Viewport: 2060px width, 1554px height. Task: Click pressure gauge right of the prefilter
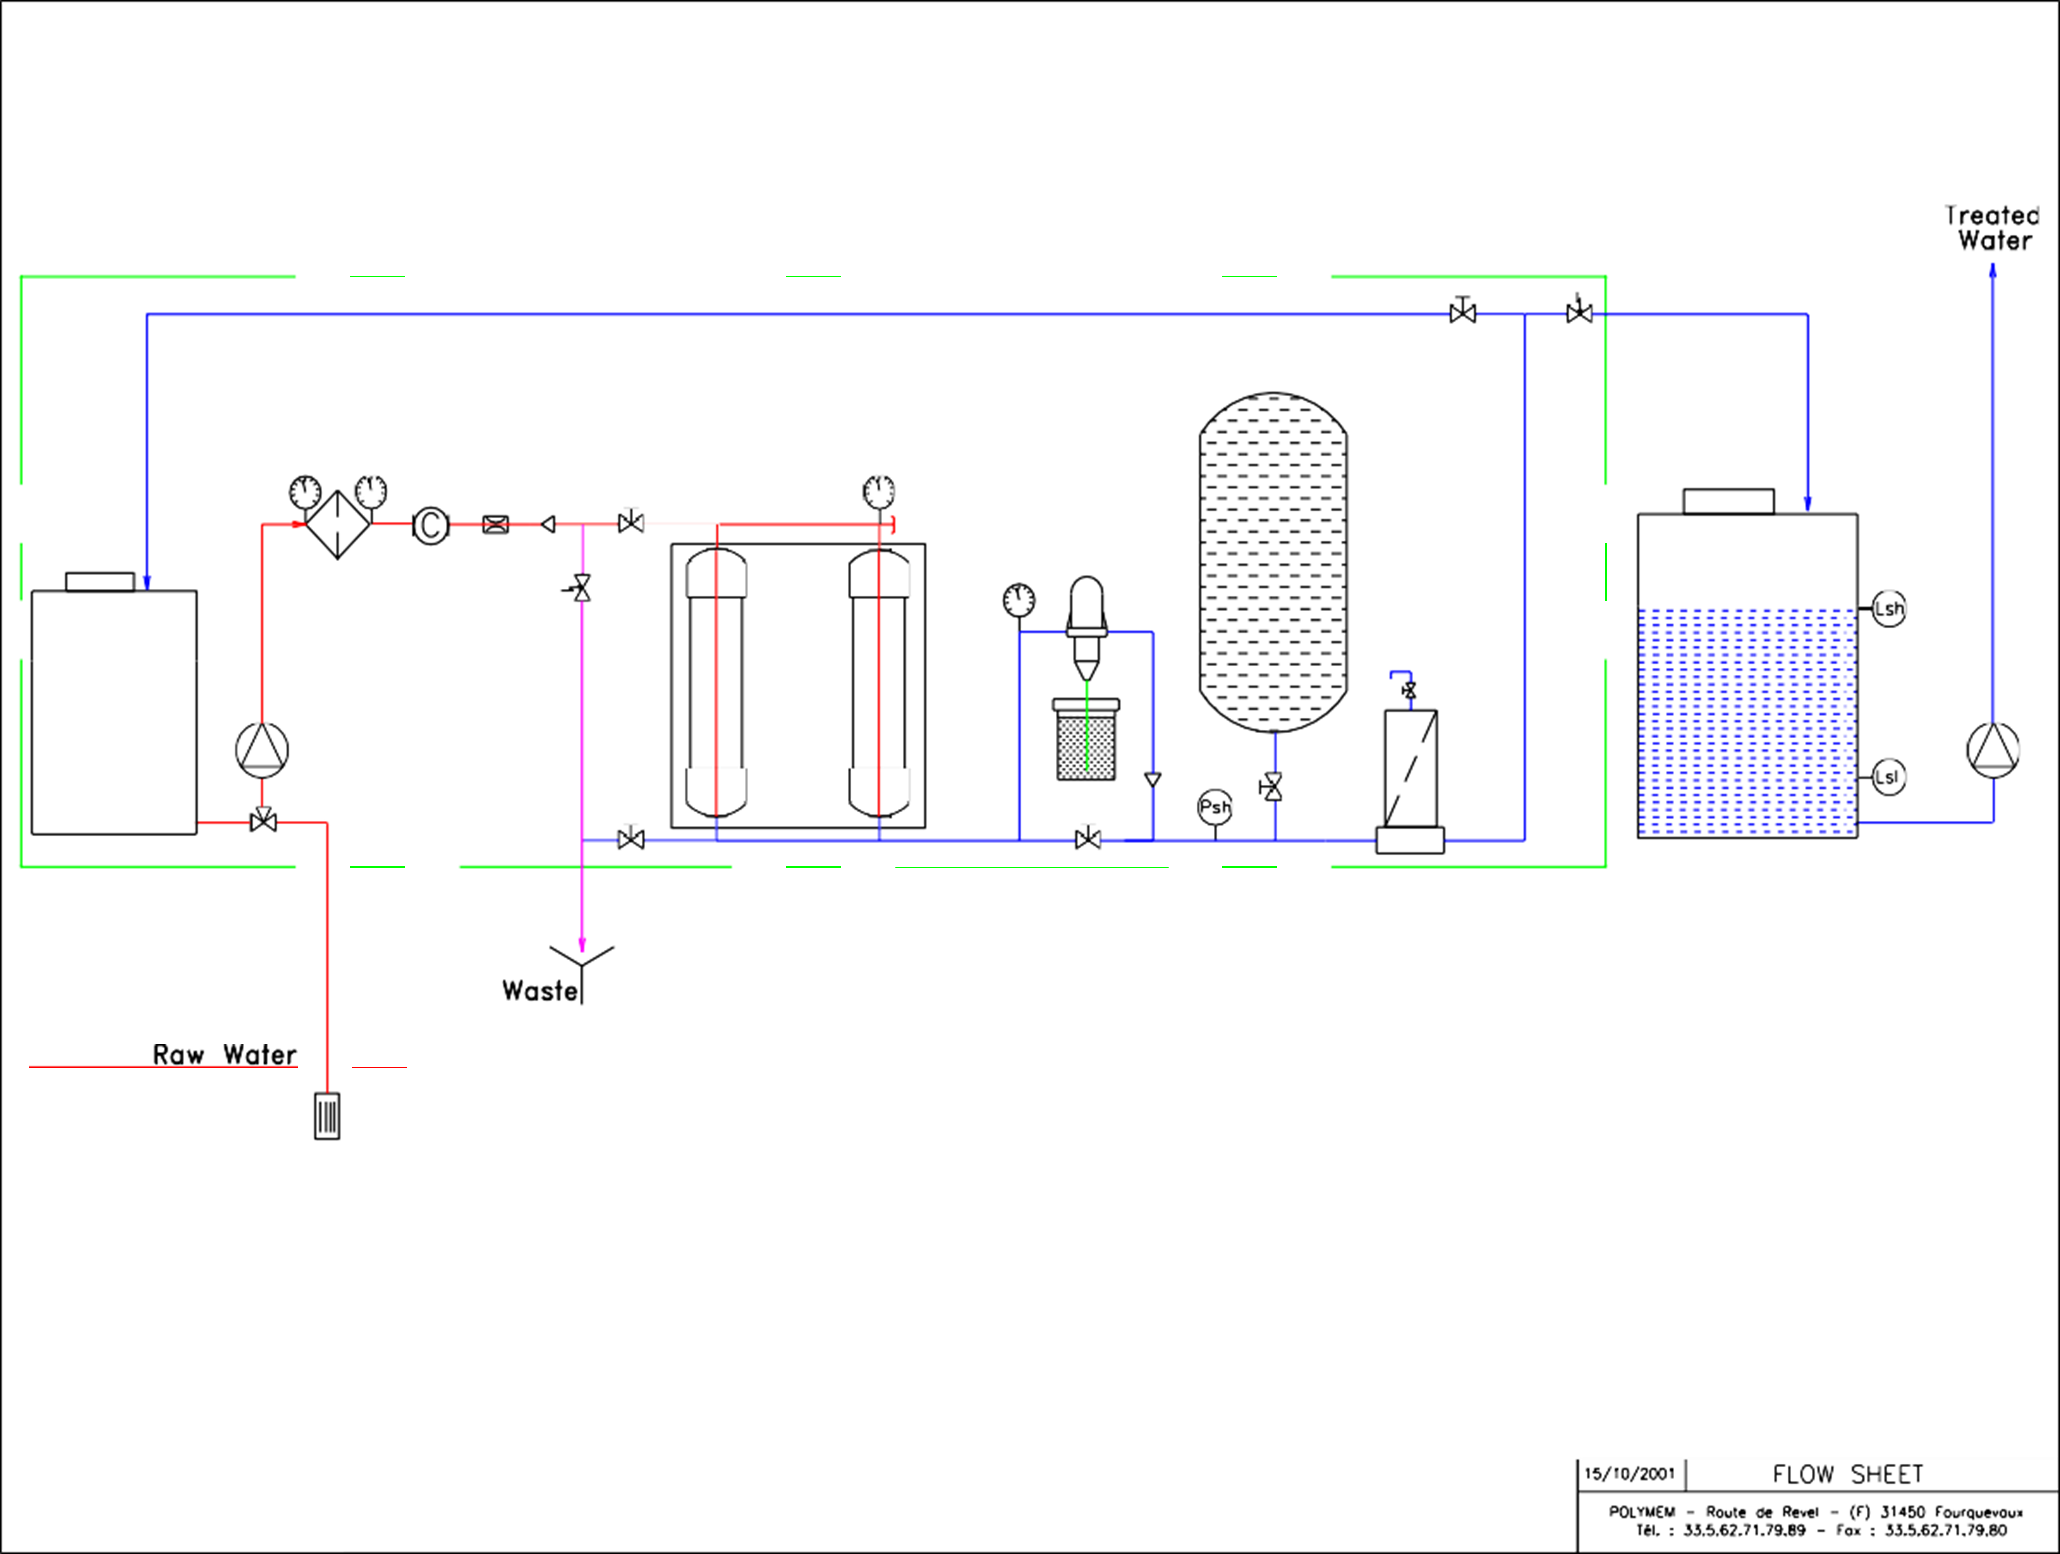tap(371, 492)
